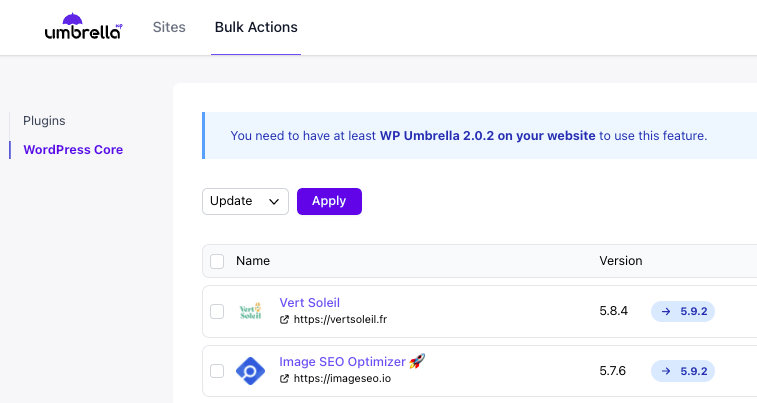Click the Vert Soleil site logo
The width and height of the screenshot is (757, 403).
(x=250, y=311)
